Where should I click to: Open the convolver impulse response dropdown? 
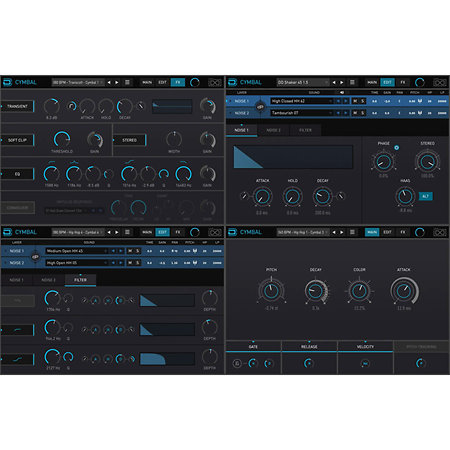67,211
